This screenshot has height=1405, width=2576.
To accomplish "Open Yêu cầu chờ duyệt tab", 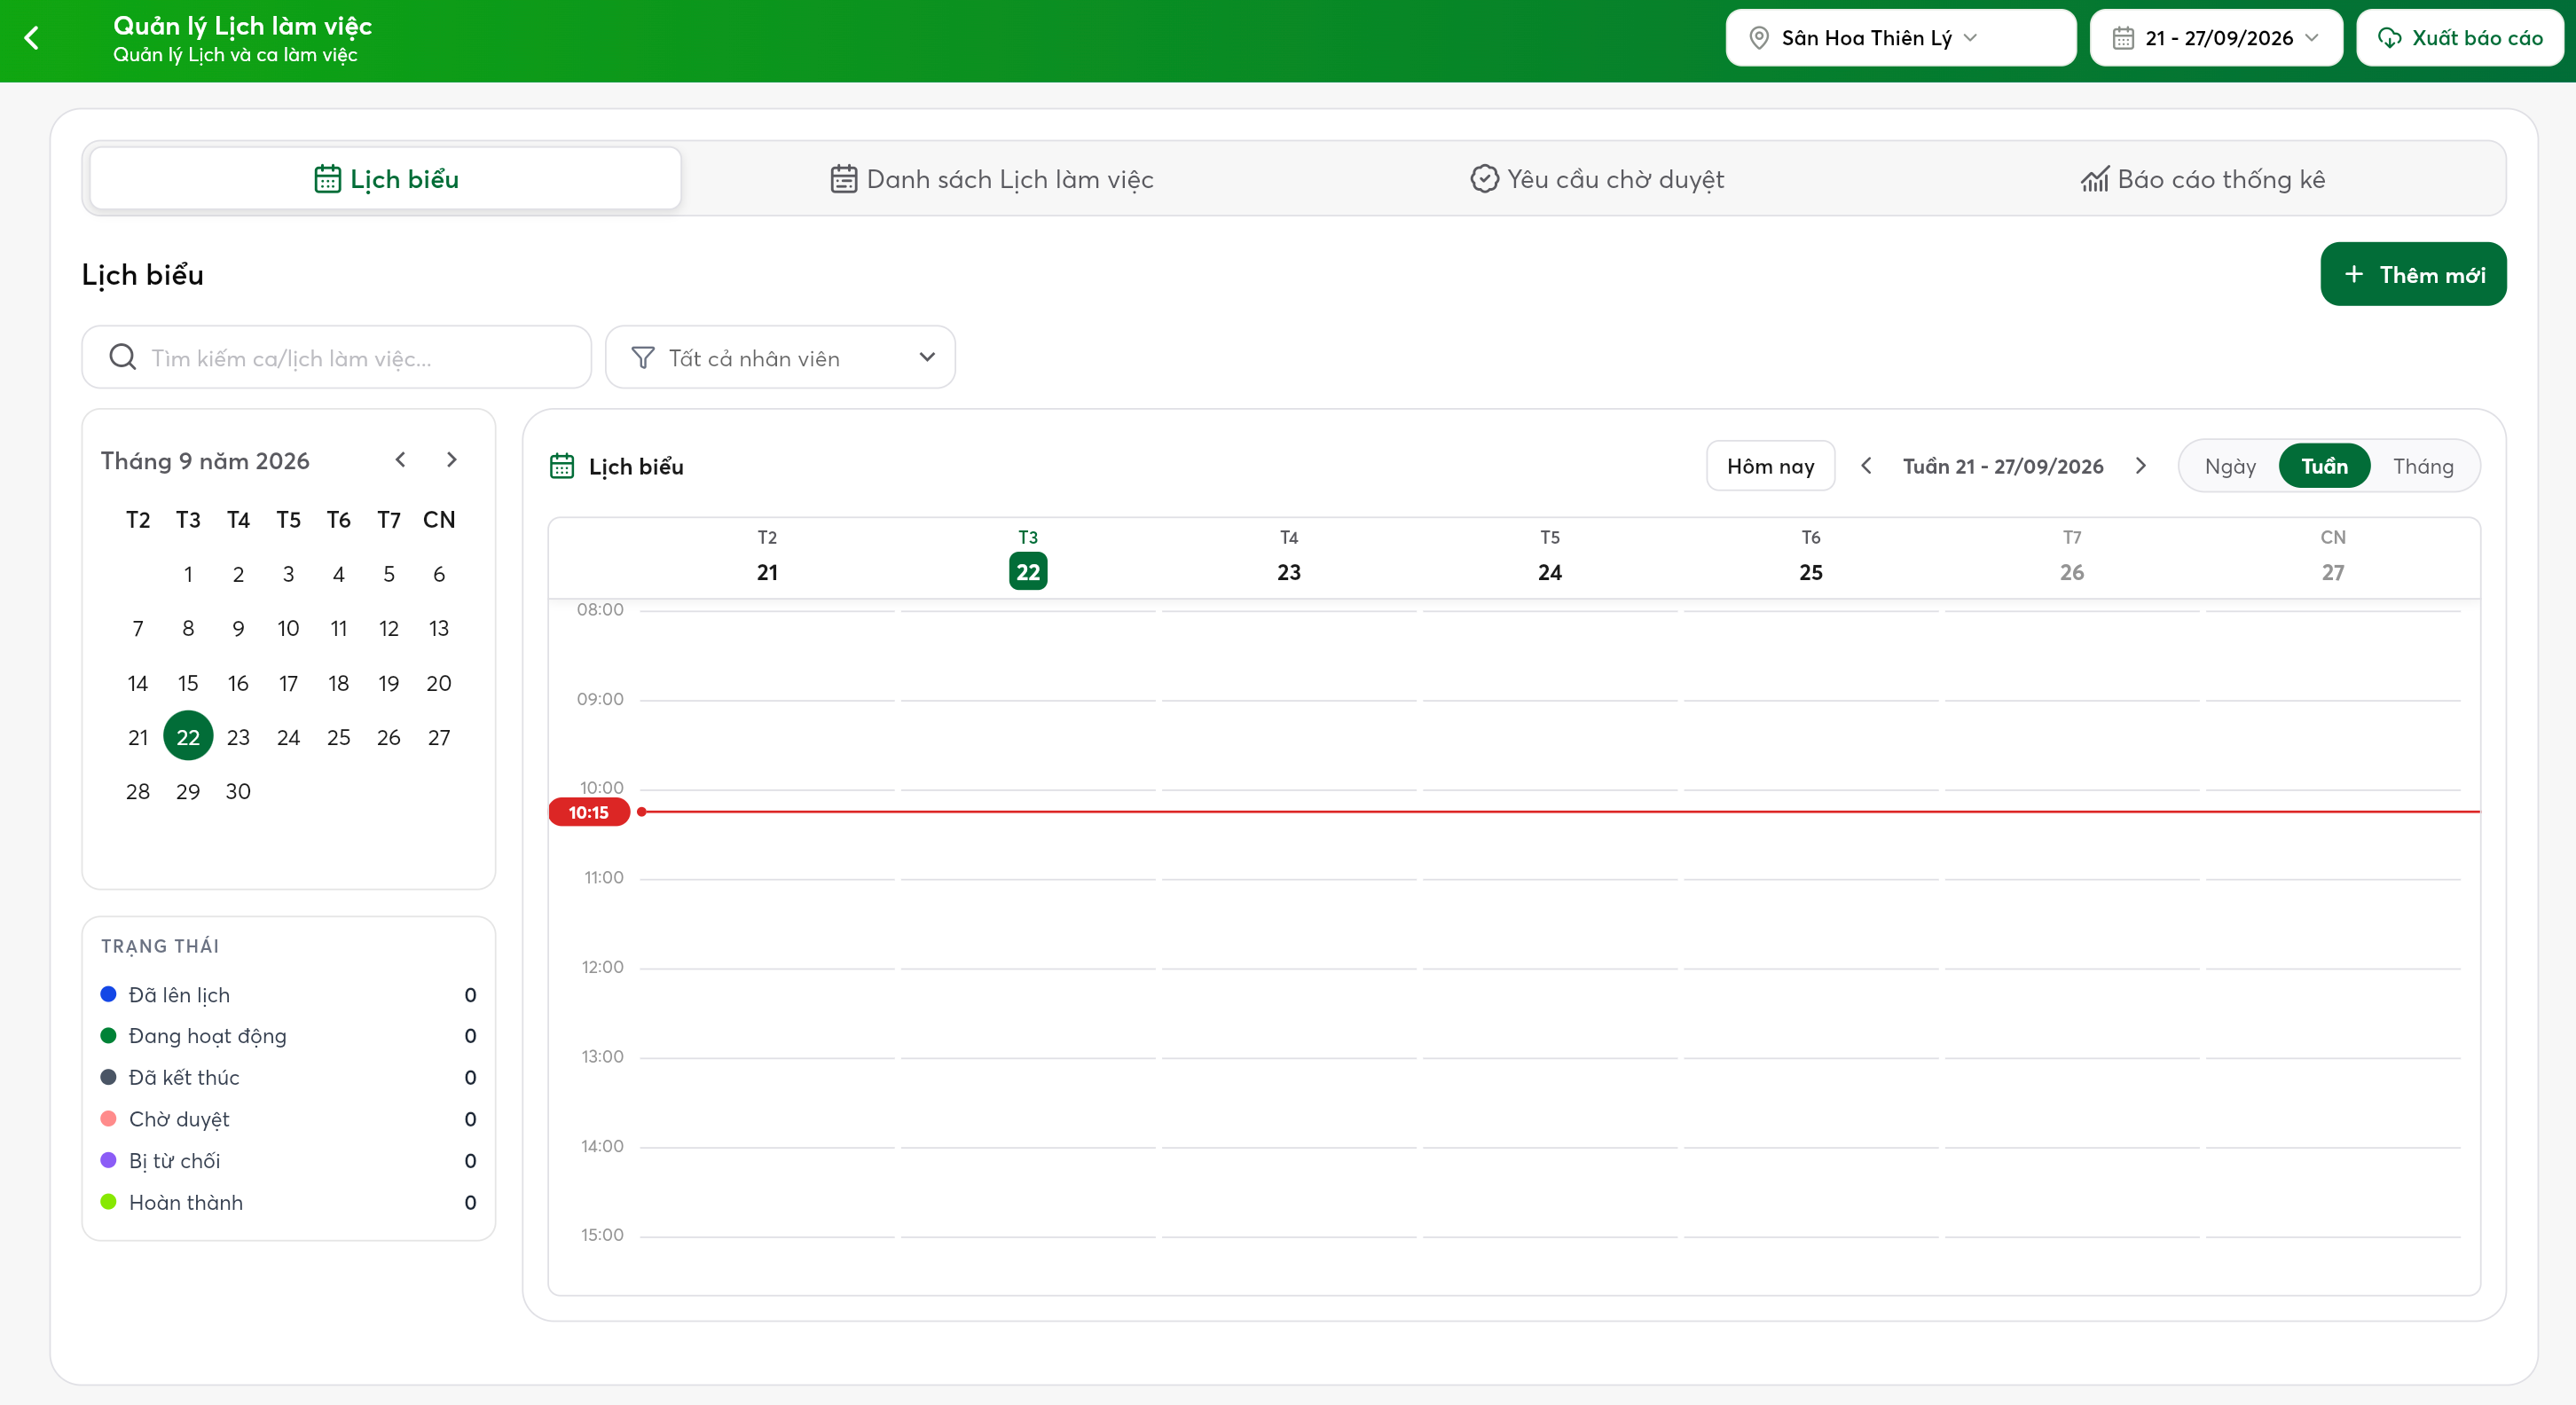I will tap(1597, 179).
